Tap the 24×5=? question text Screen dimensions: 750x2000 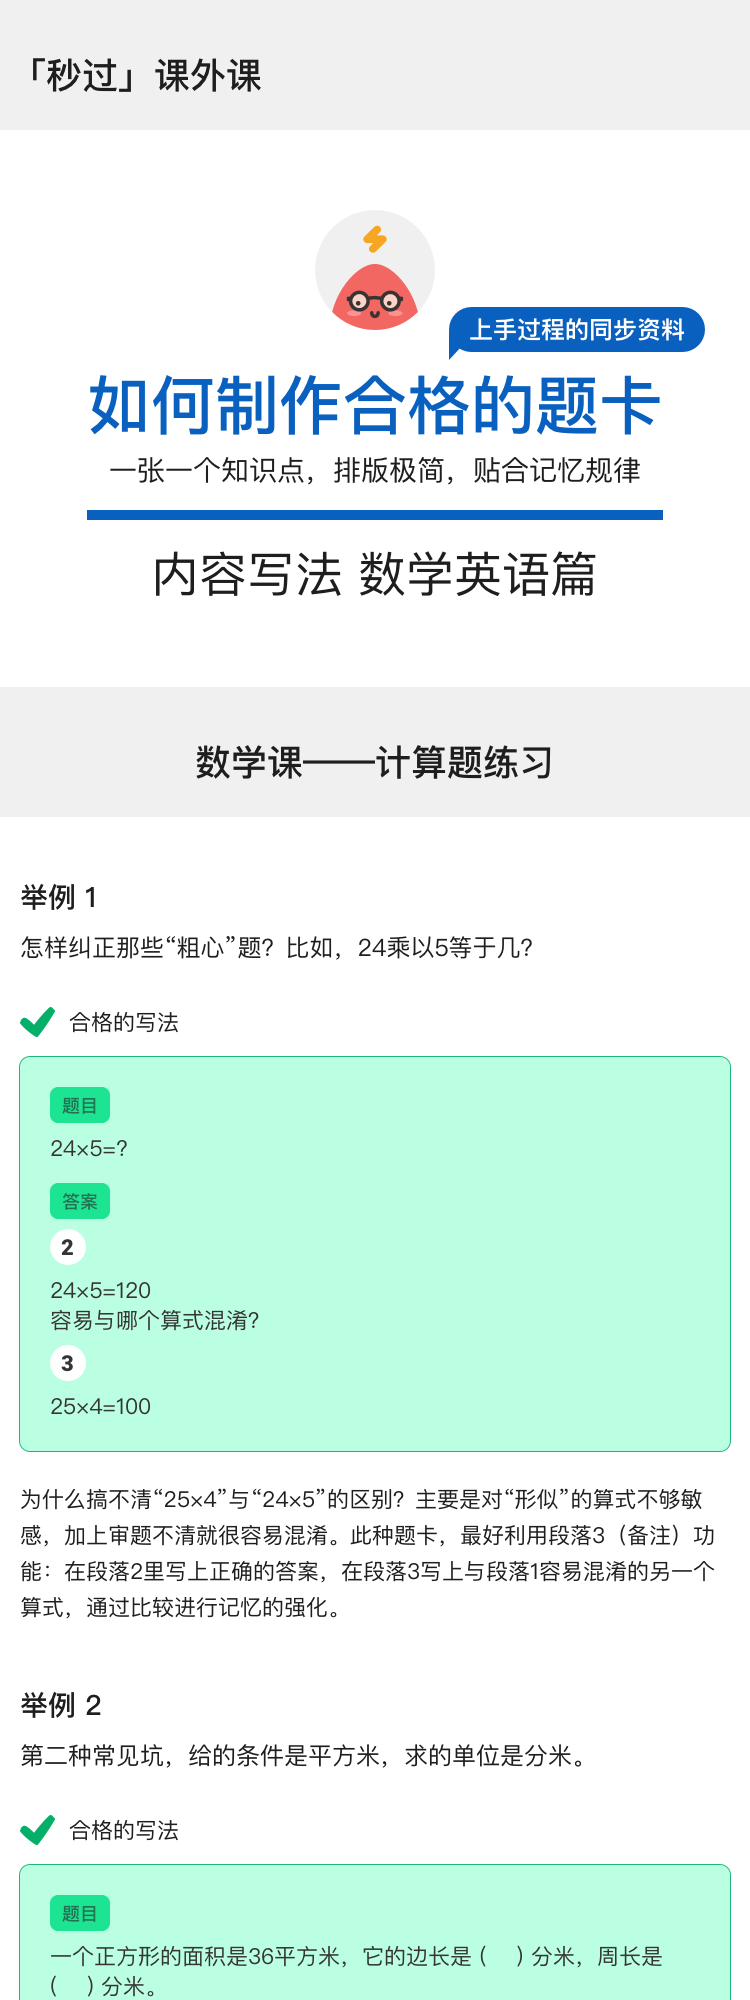[x=89, y=1149]
